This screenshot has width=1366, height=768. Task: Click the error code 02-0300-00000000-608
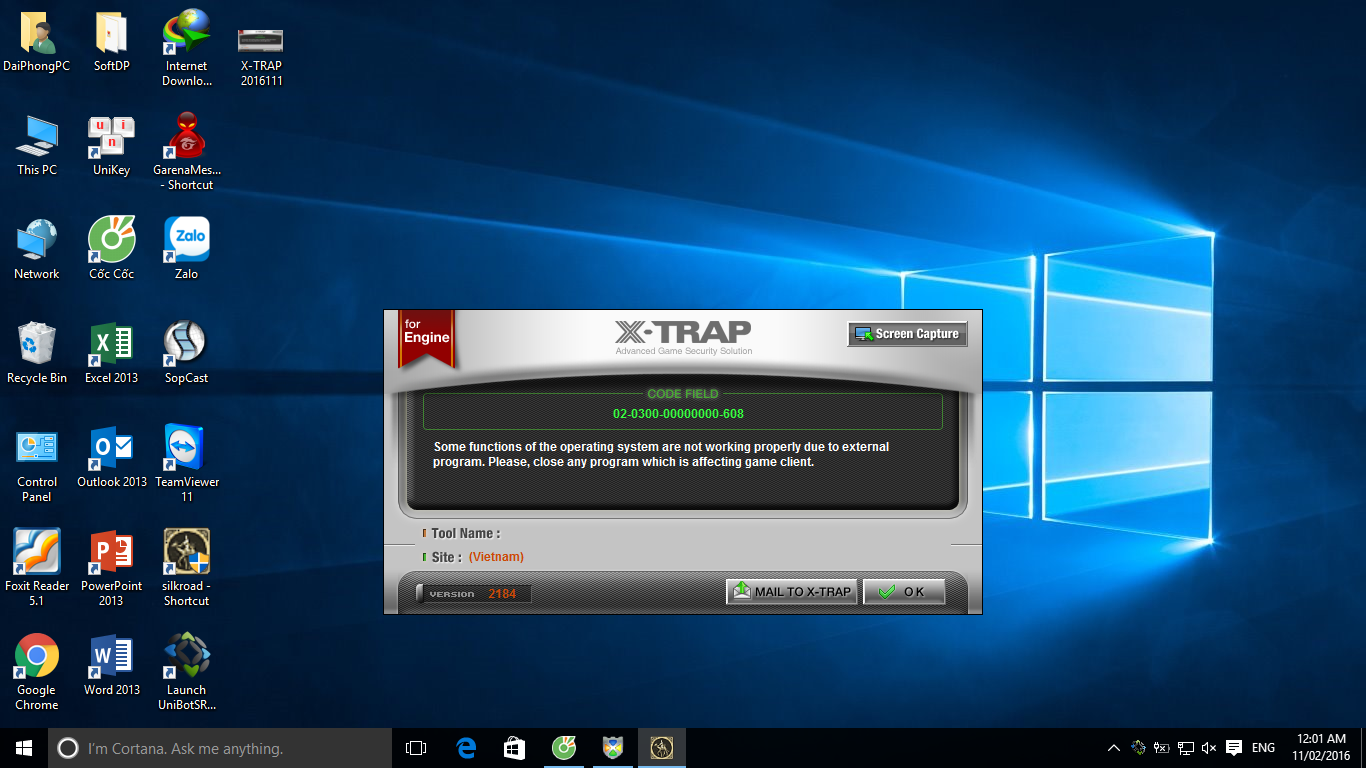click(678, 414)
